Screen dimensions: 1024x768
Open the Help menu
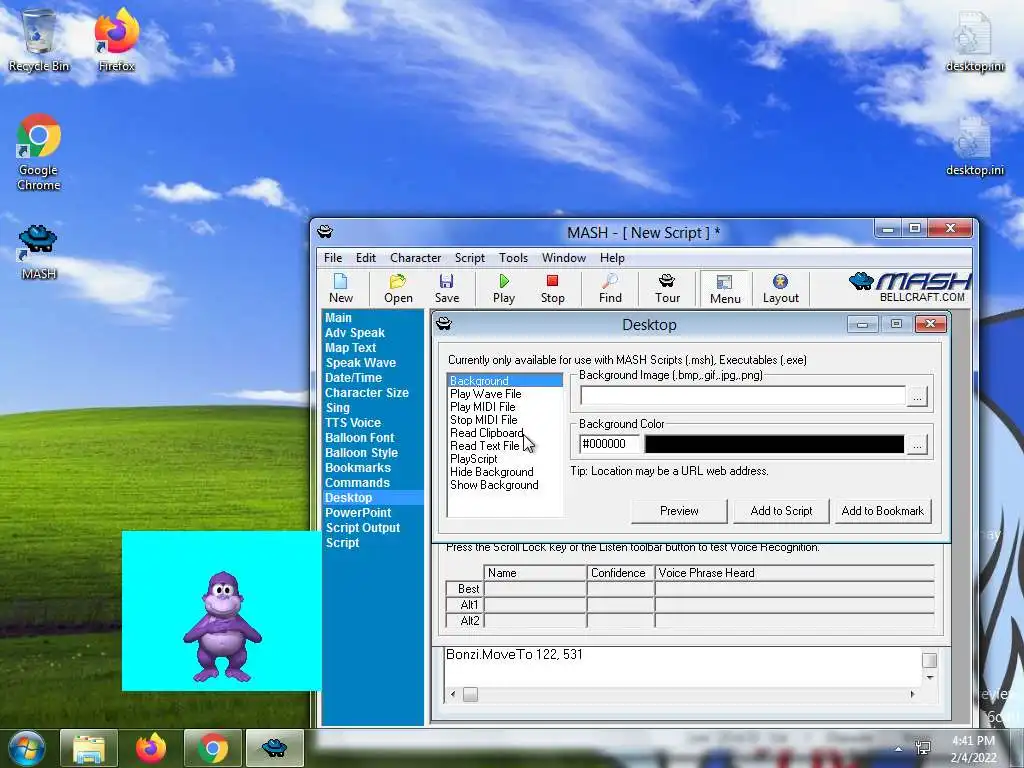tap(612, 258)
